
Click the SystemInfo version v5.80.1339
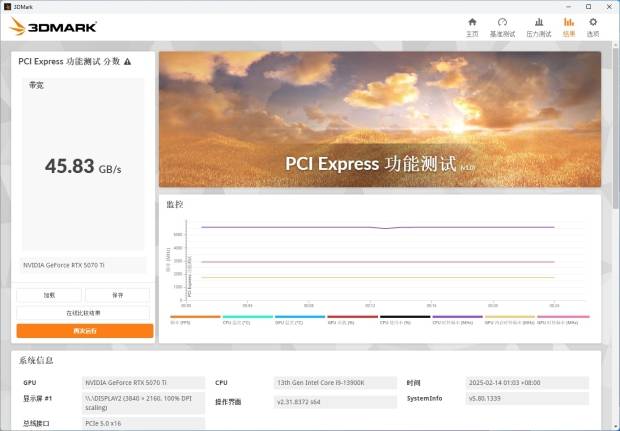click(x=527, y=399)
